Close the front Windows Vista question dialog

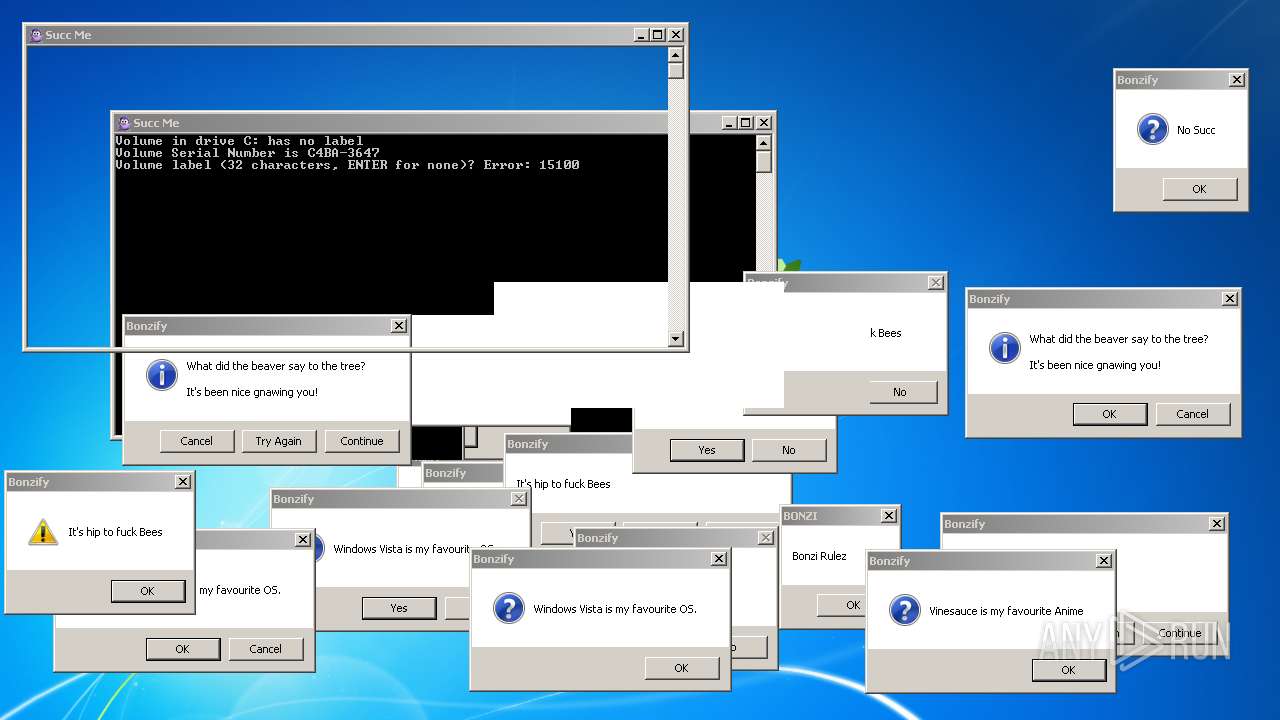(719, 559)
